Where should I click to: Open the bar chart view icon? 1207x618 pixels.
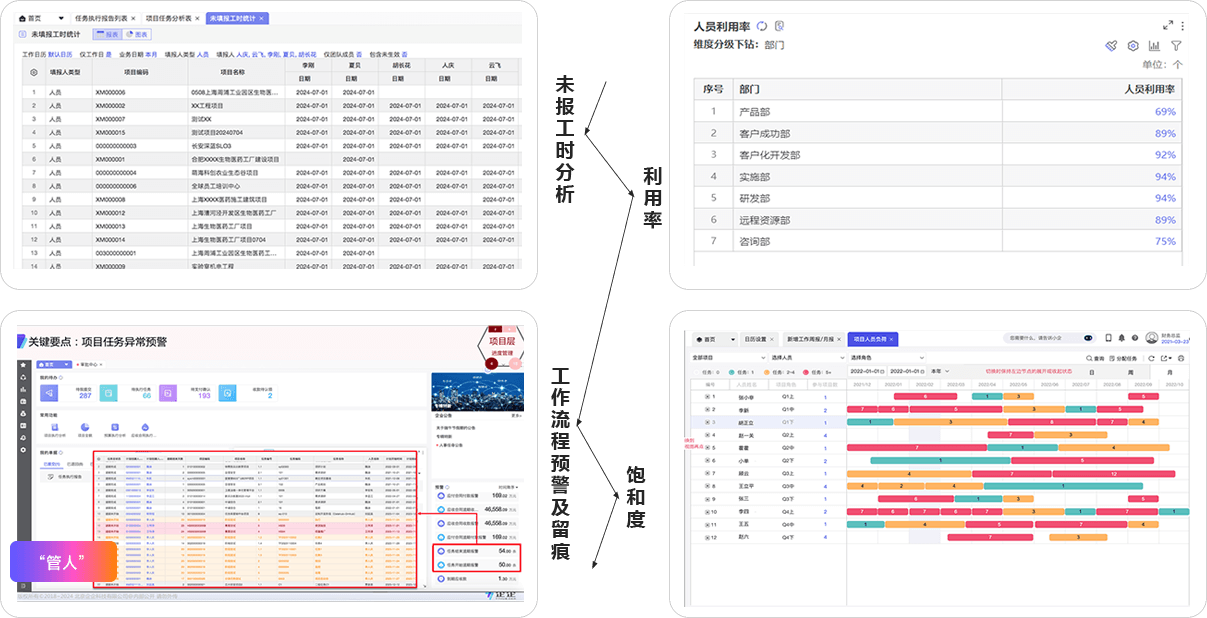1154,46
